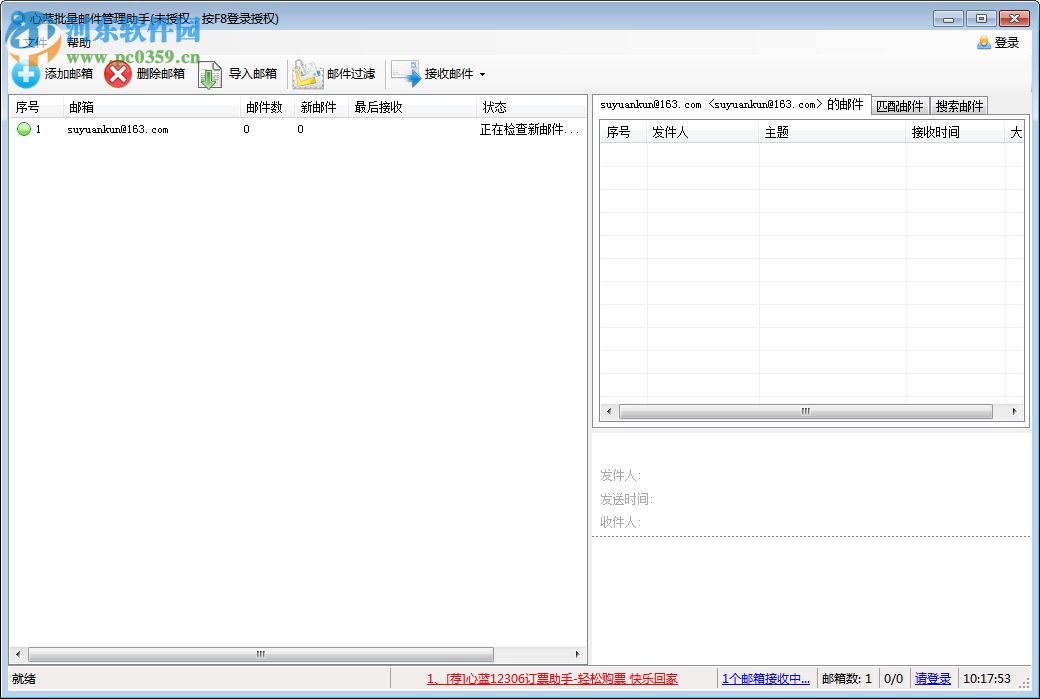Image resolution: width=1040 pixels, height=699 pixels.
Task: Switch to the 搜索邮件 tab
Action: point(959,106)
